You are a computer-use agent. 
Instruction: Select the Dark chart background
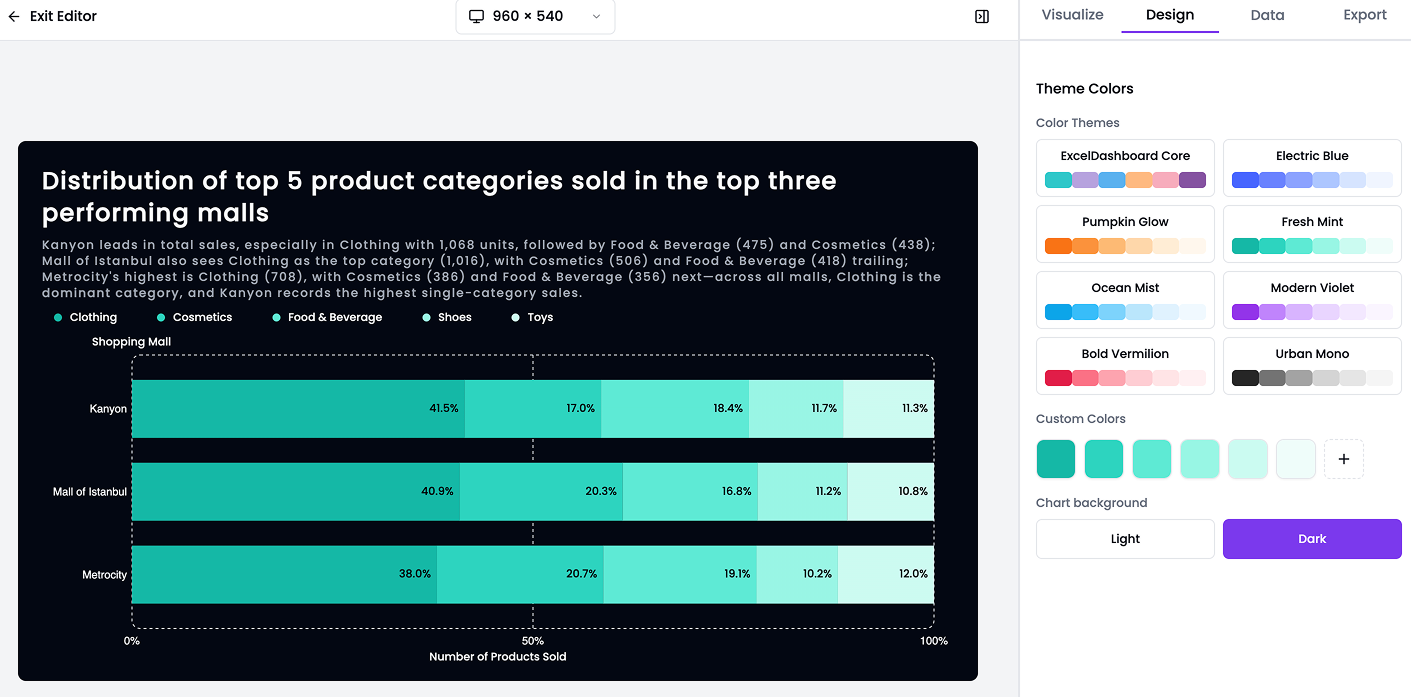1311,538
